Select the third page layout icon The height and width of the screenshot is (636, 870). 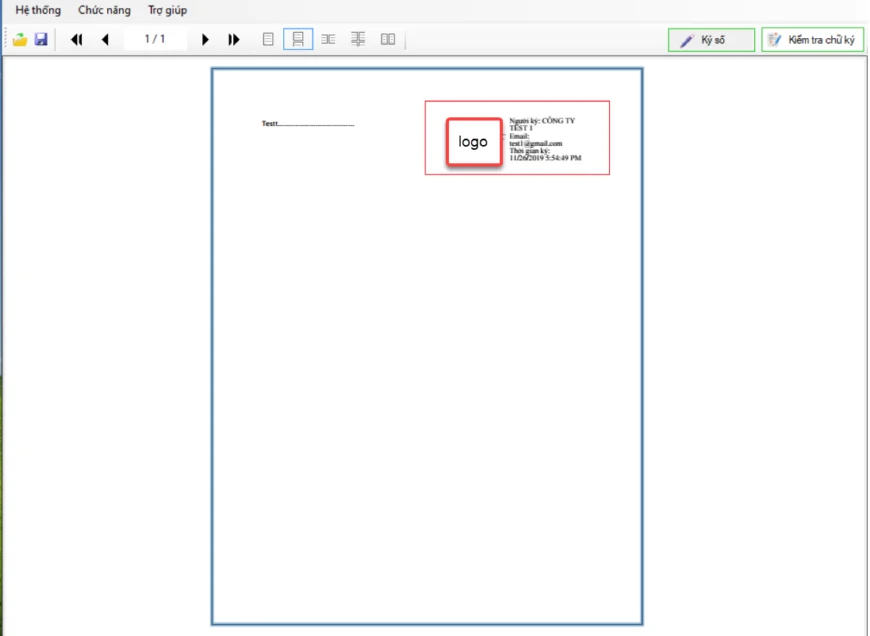click(328, 39)
